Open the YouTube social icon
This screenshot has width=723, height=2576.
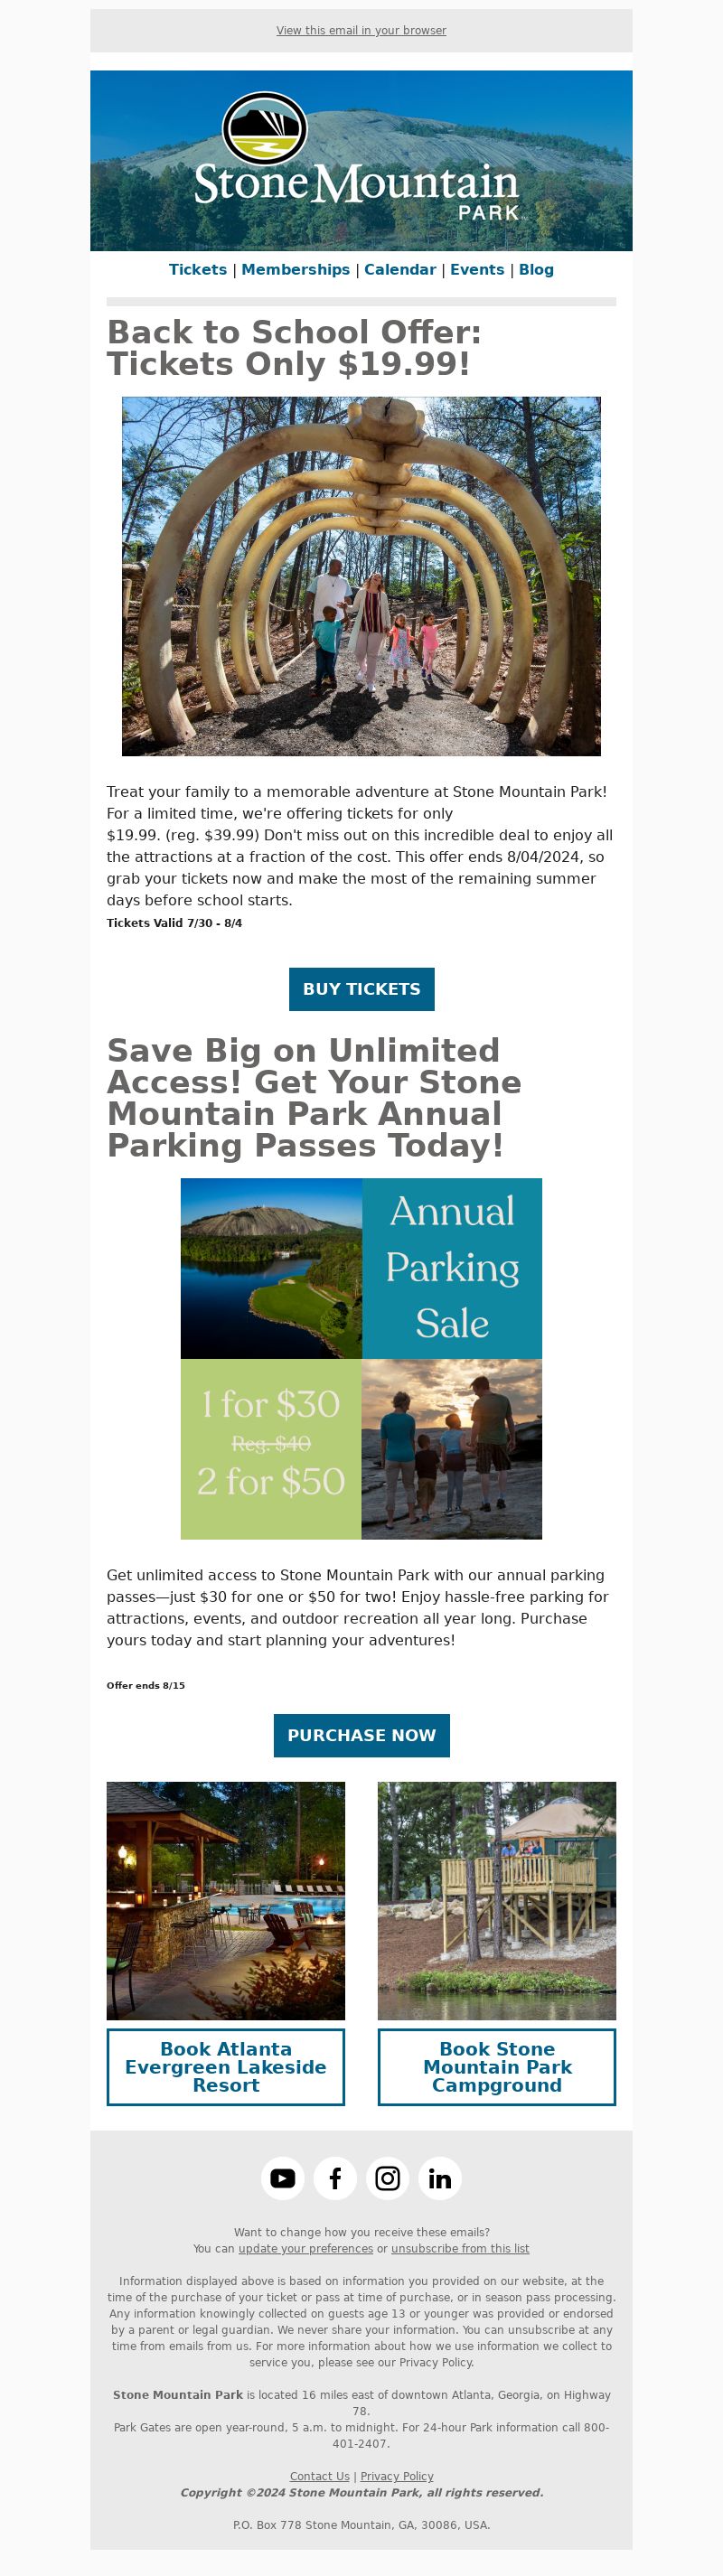tap(283, 2178)
